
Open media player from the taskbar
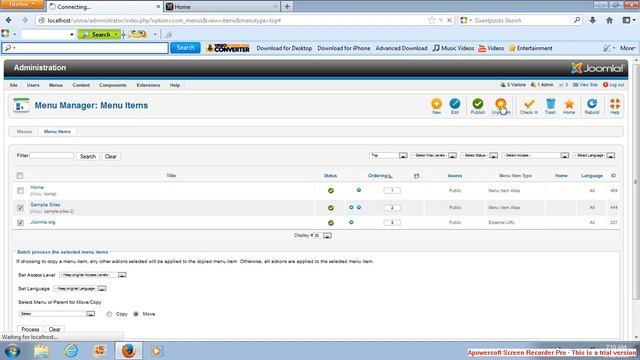[x=157, y=351]
